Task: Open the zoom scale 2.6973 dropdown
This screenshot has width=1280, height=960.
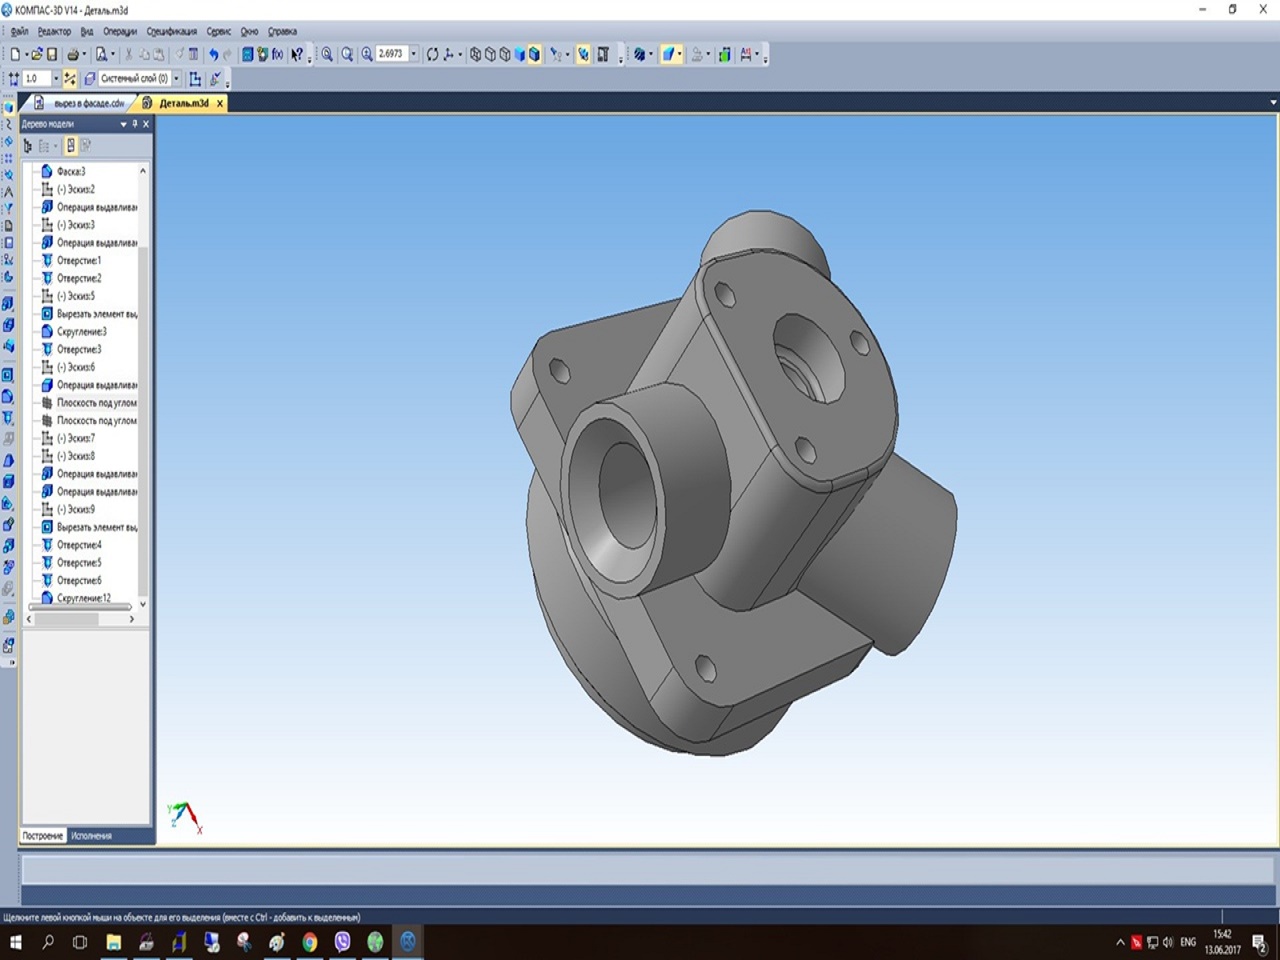Action: 414,55
